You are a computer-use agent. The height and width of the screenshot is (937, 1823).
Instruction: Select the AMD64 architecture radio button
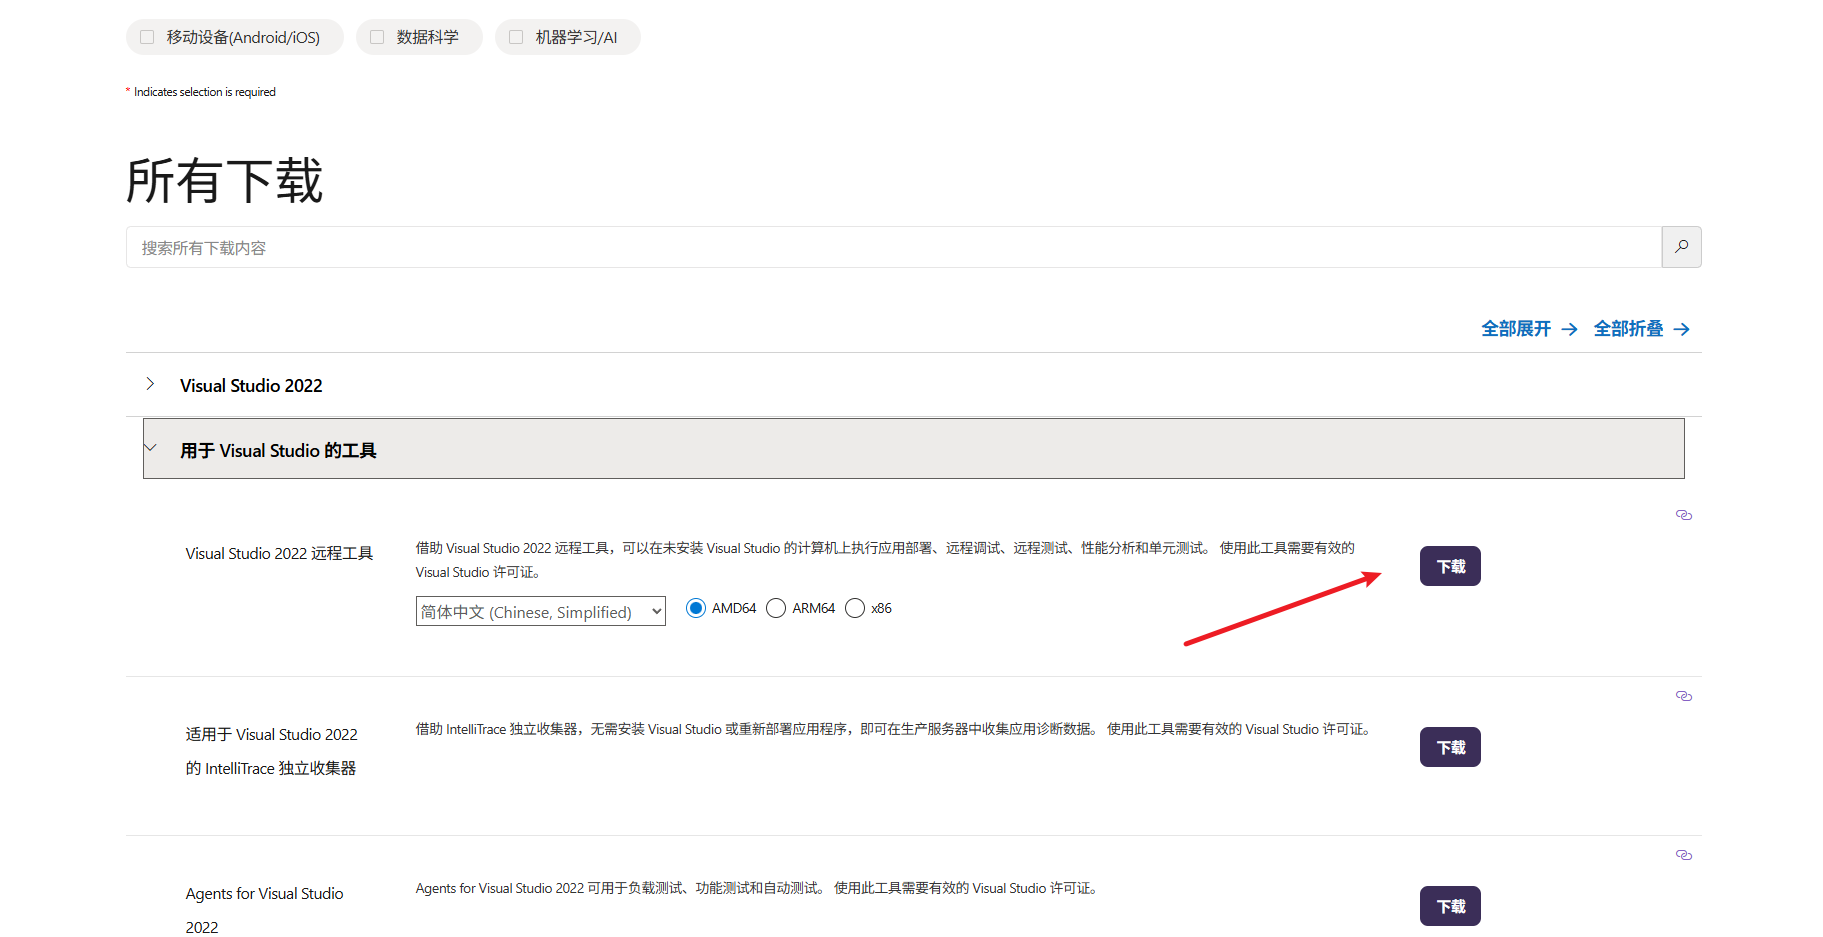click(x=696, y=608)
